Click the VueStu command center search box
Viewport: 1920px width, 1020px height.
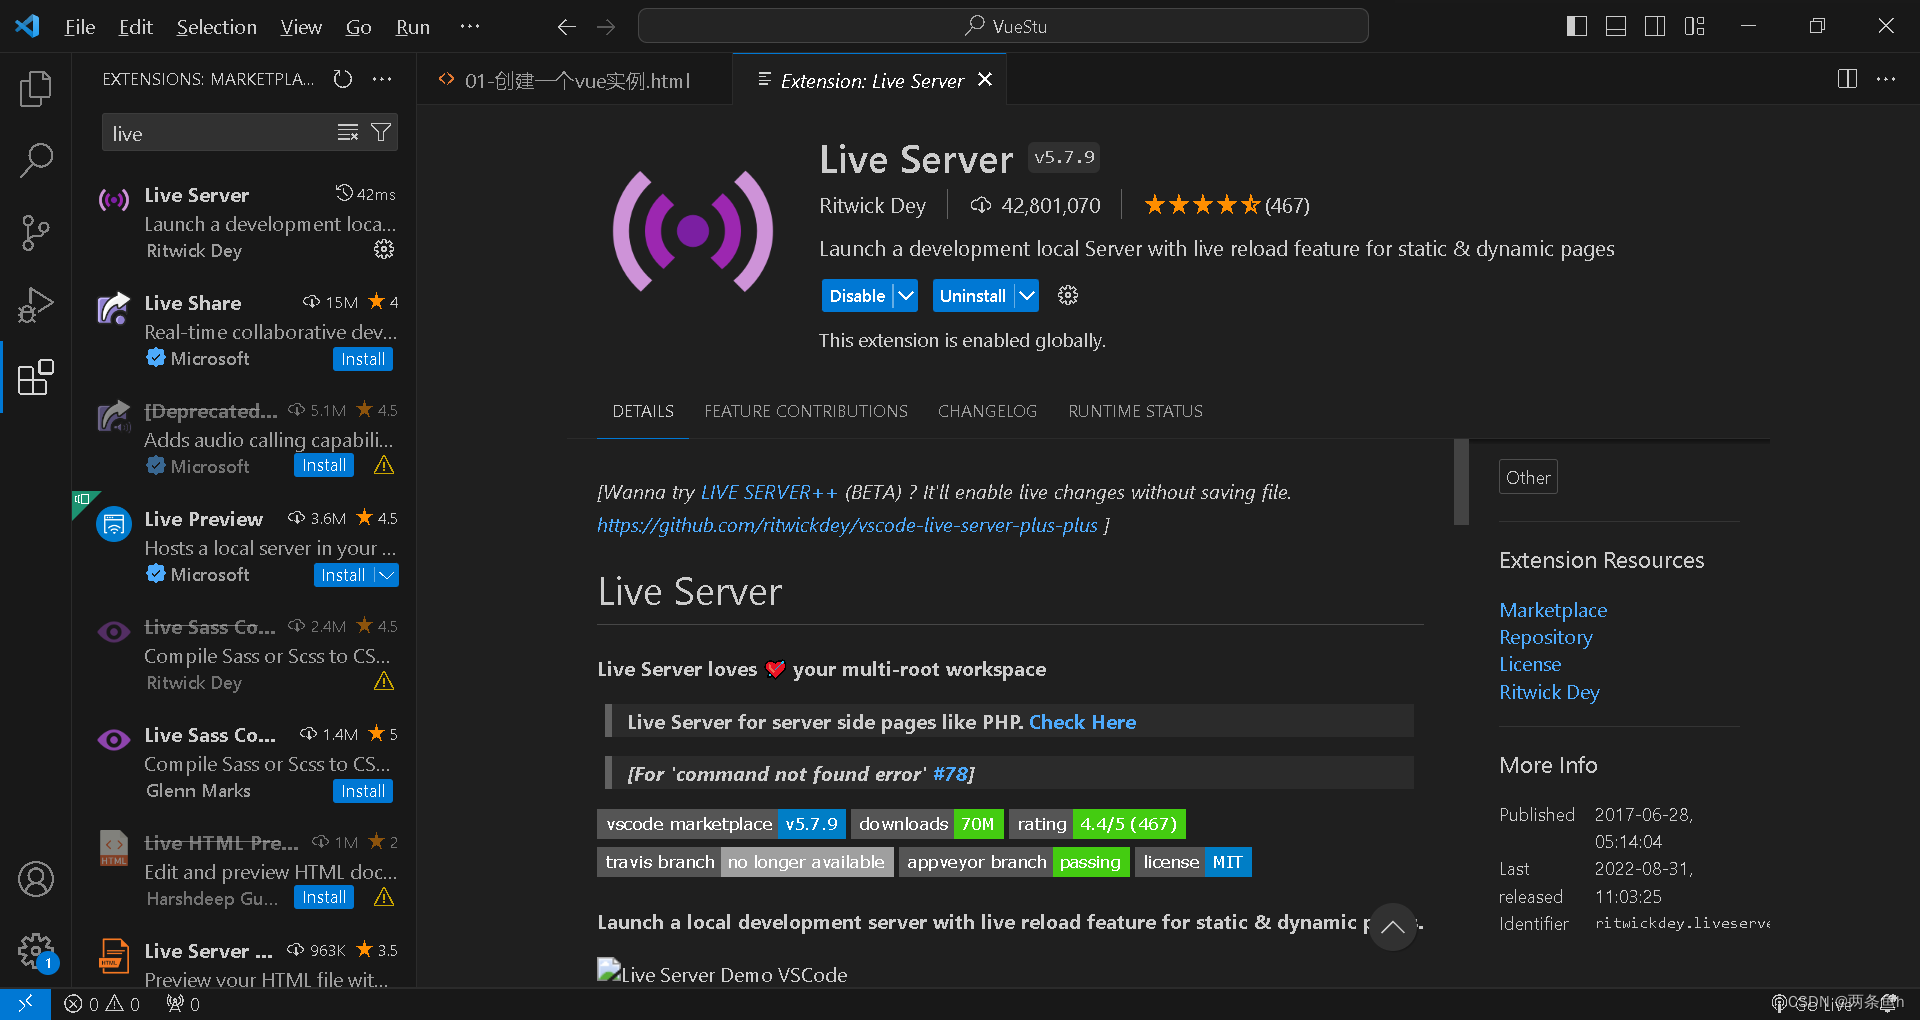pos(1003,26)
